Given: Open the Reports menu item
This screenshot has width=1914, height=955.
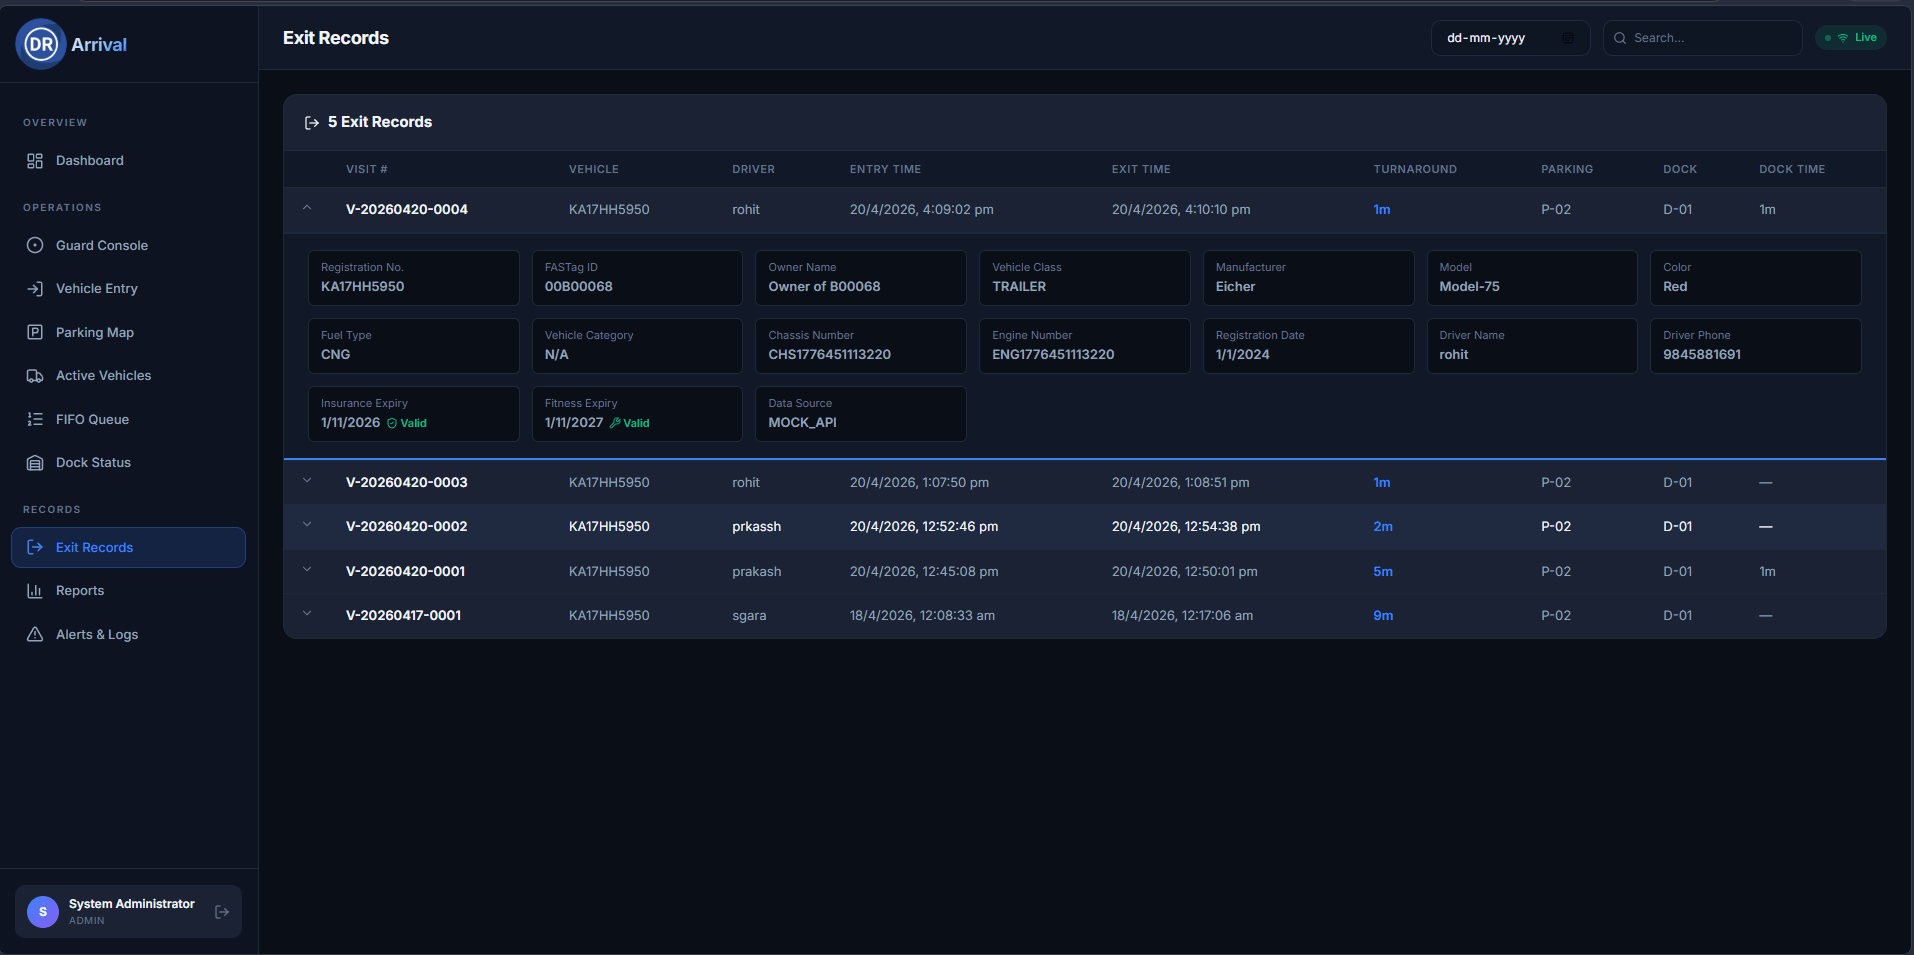Looking at the screenshot, I should pos(80,591).
